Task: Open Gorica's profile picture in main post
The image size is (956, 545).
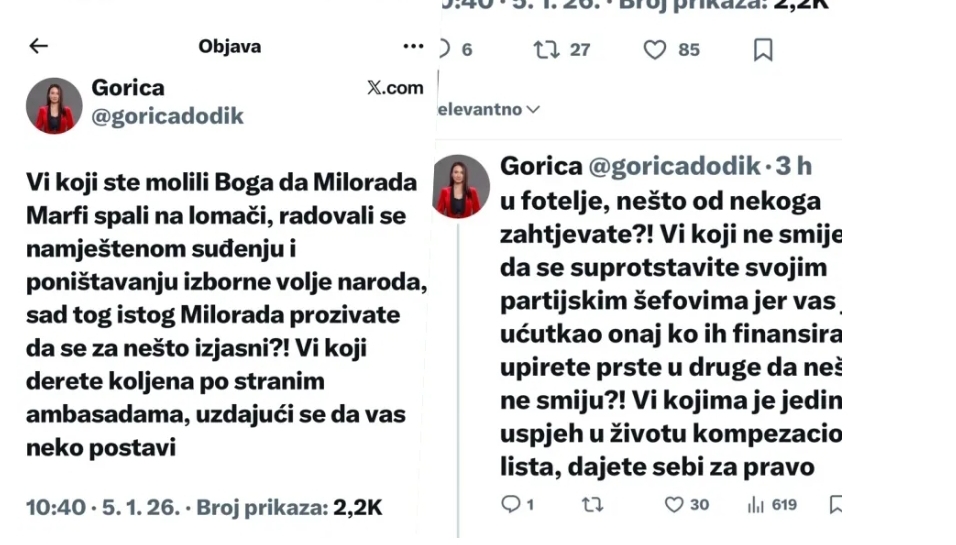Action: [54, 105]
